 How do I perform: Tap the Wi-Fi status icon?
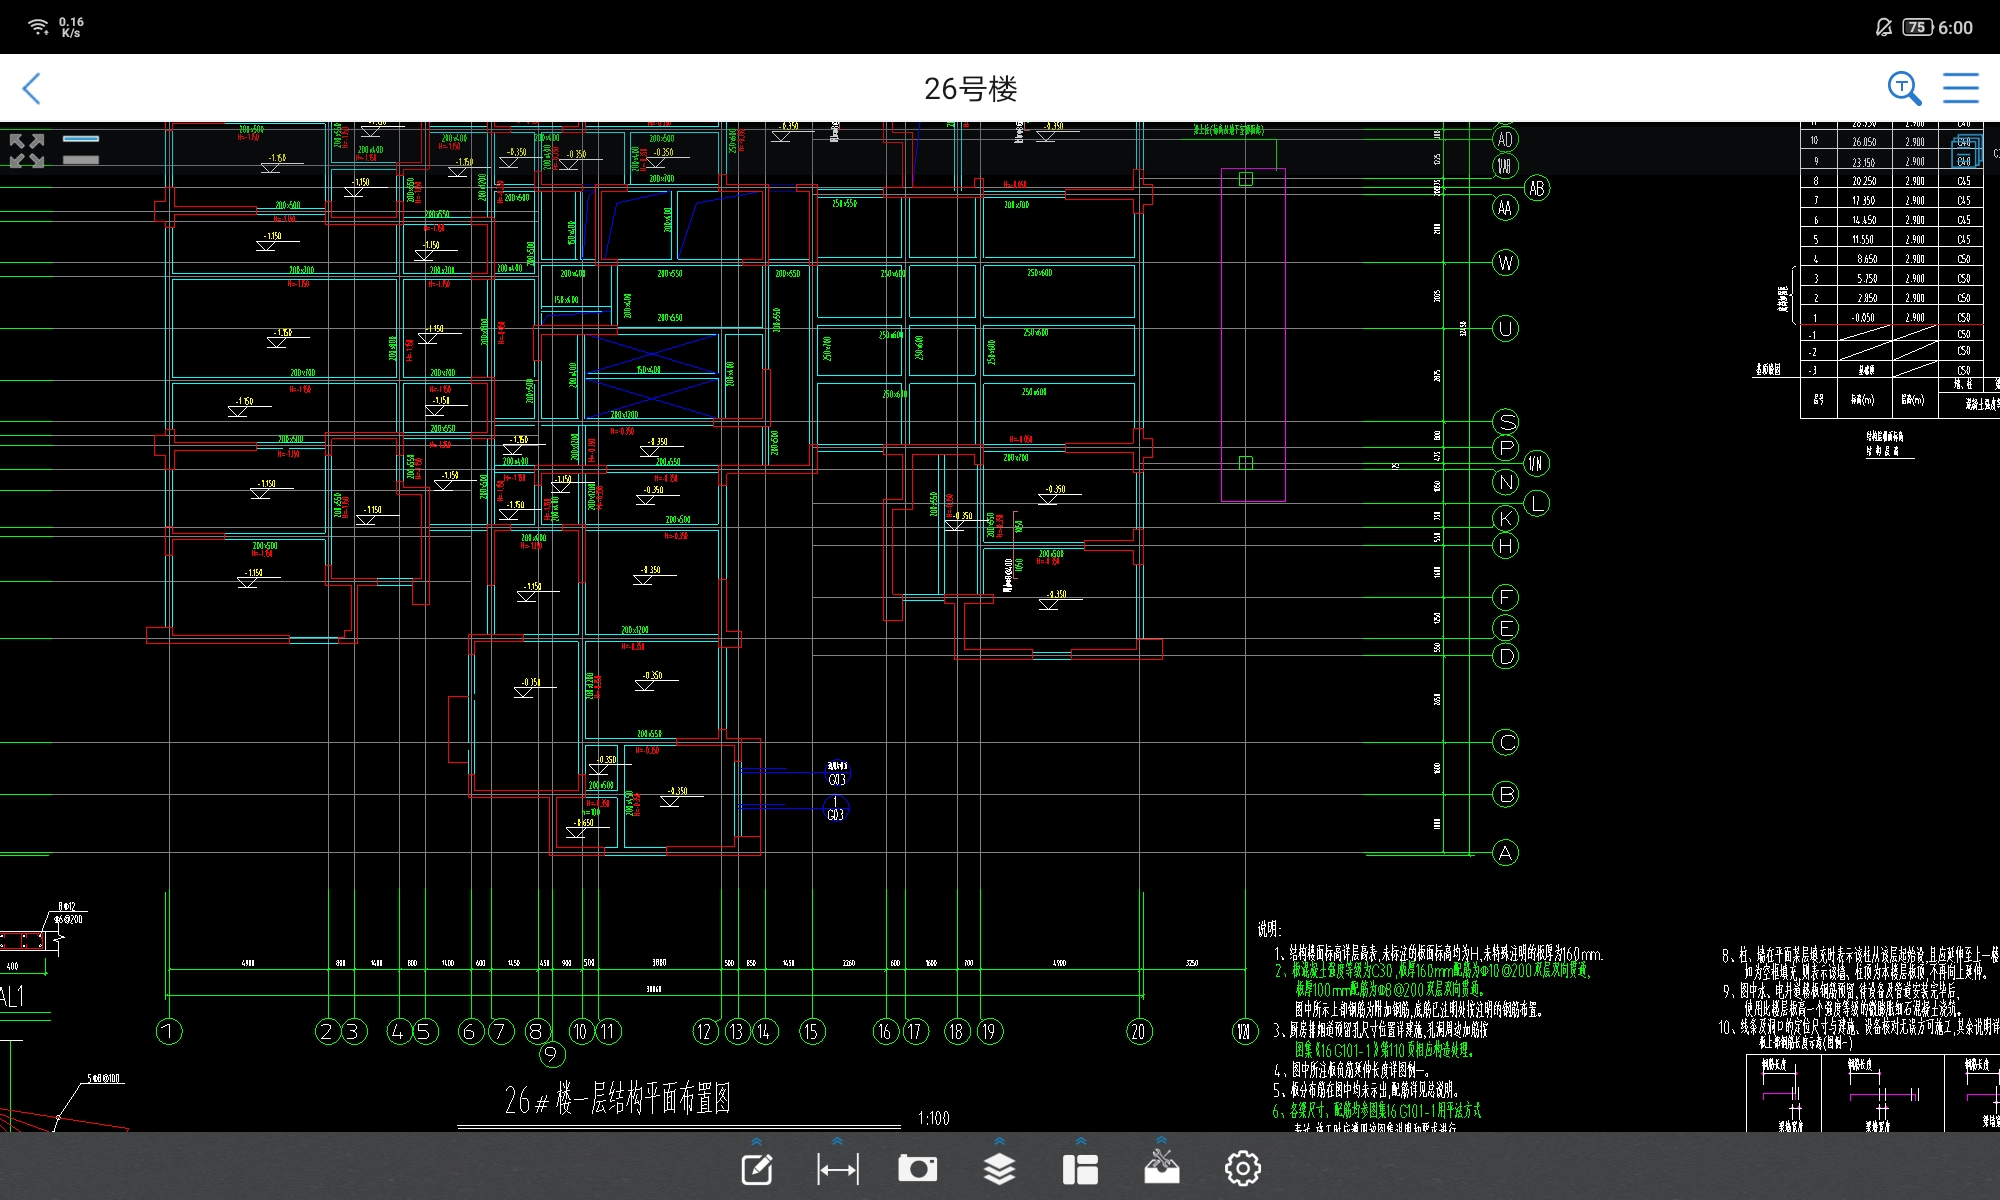(x=38, y=27)
